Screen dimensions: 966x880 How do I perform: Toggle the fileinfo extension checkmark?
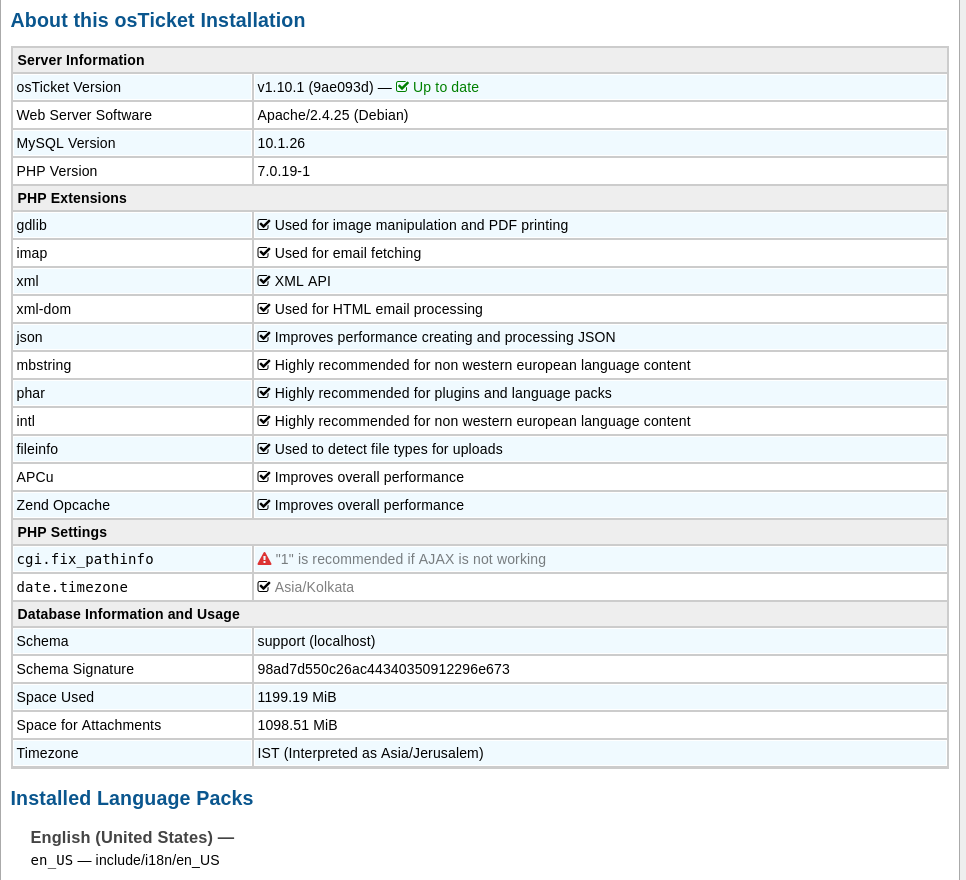point(263,448)
